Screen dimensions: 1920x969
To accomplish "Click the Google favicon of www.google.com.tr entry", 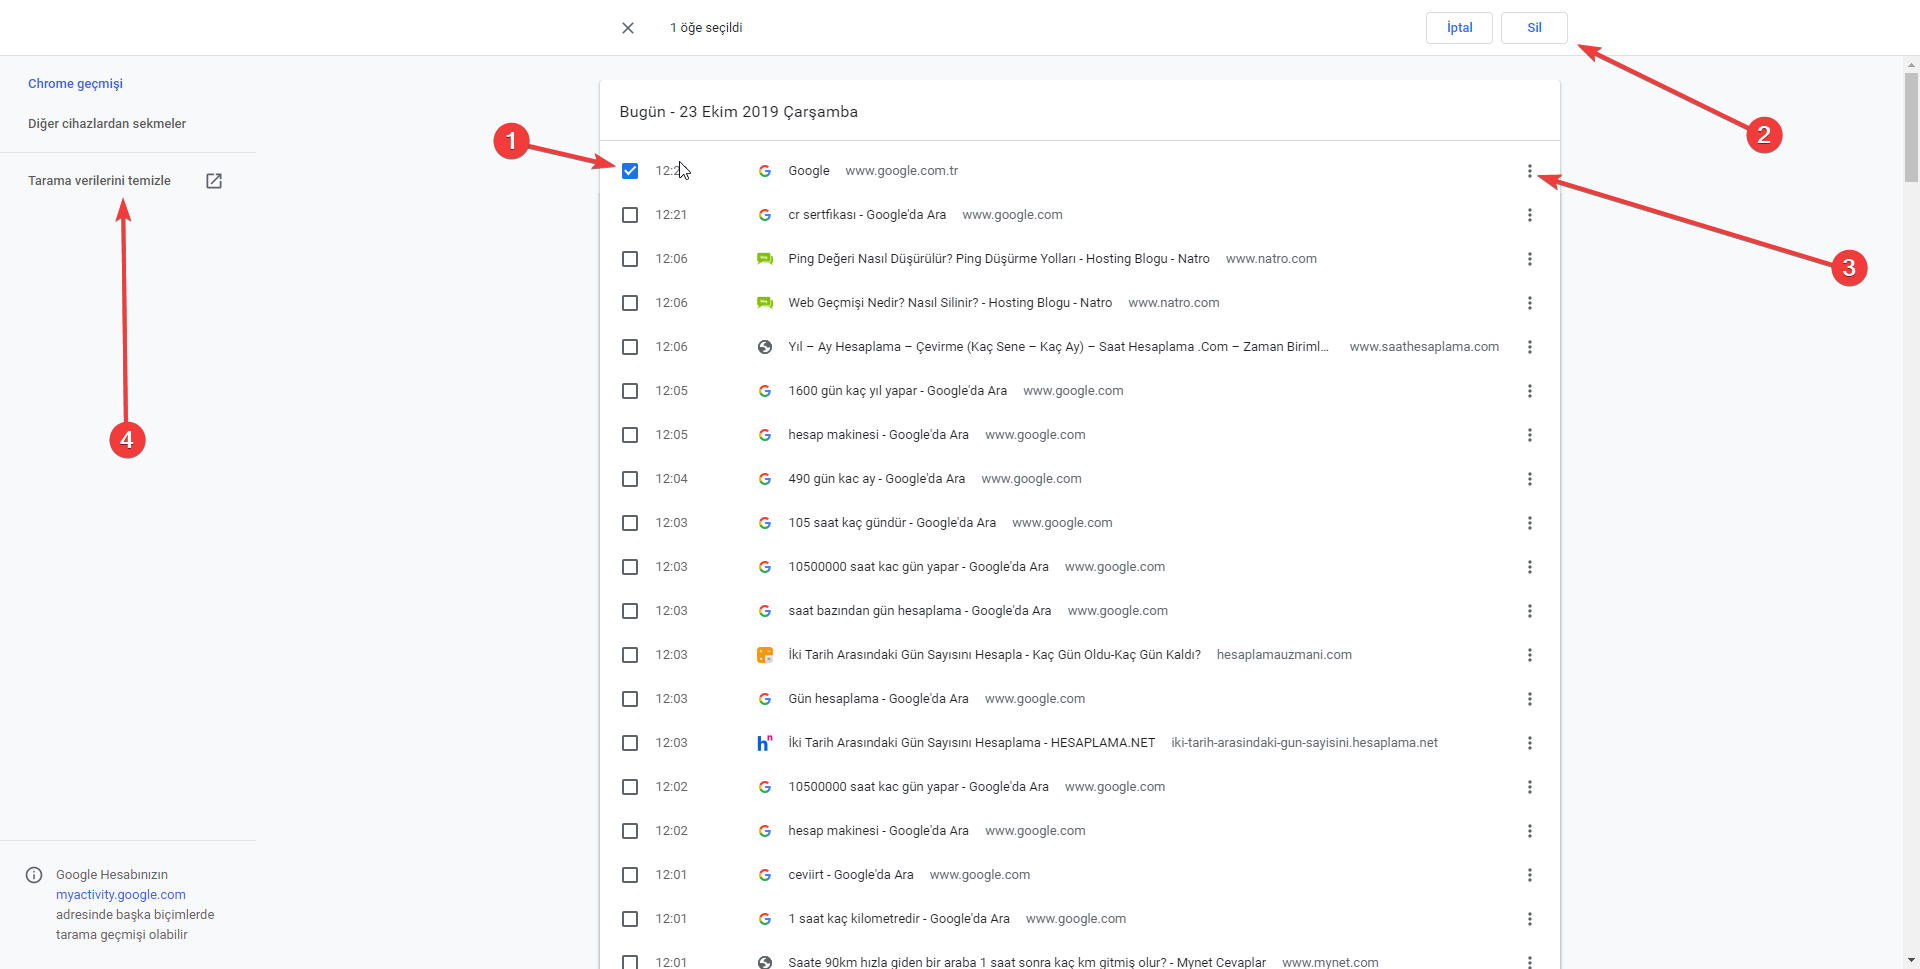I will (765, 171).
